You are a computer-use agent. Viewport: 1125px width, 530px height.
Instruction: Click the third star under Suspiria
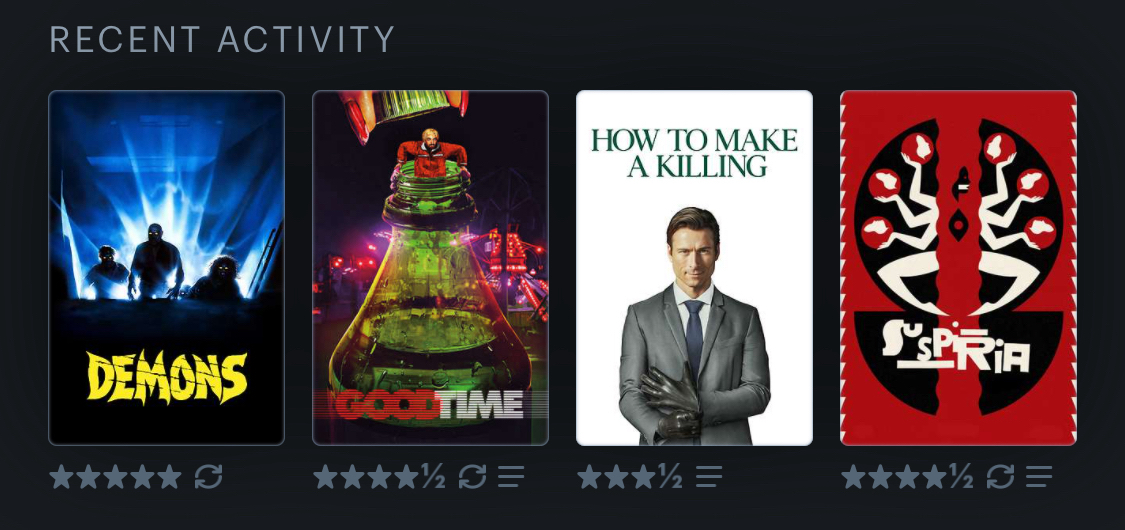coord(908,476)
